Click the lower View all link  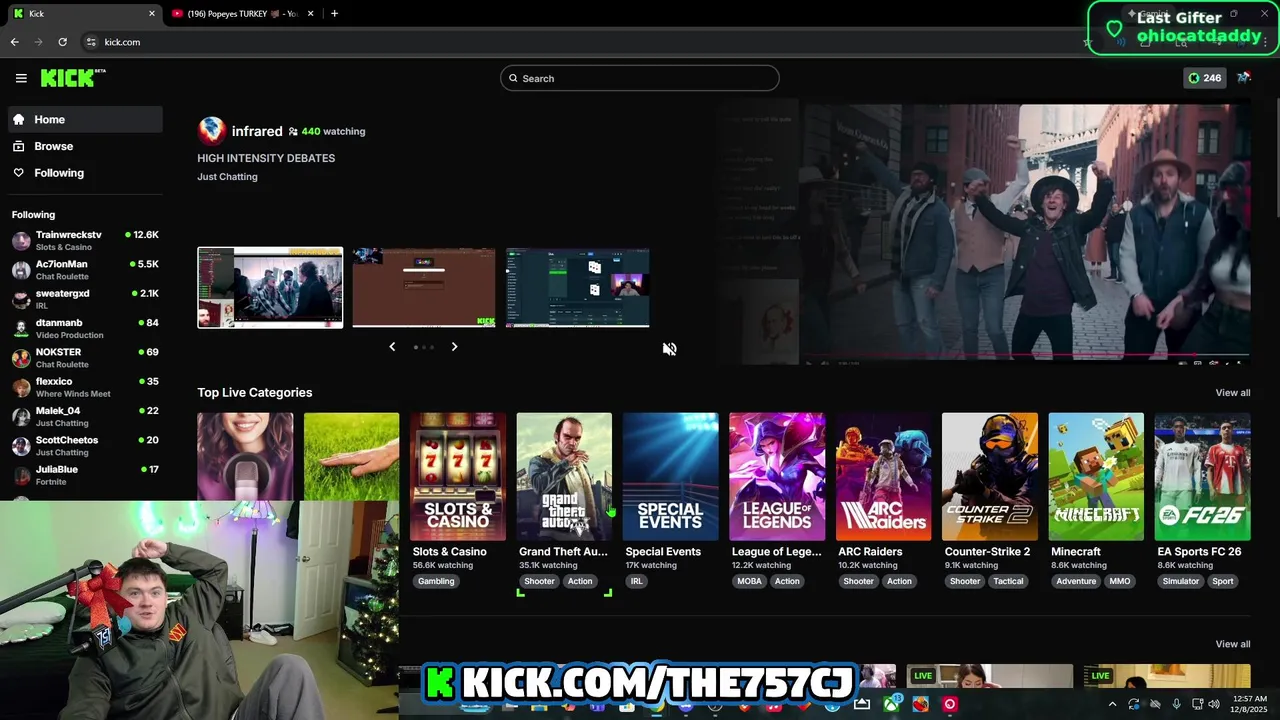pos(1233,644)
